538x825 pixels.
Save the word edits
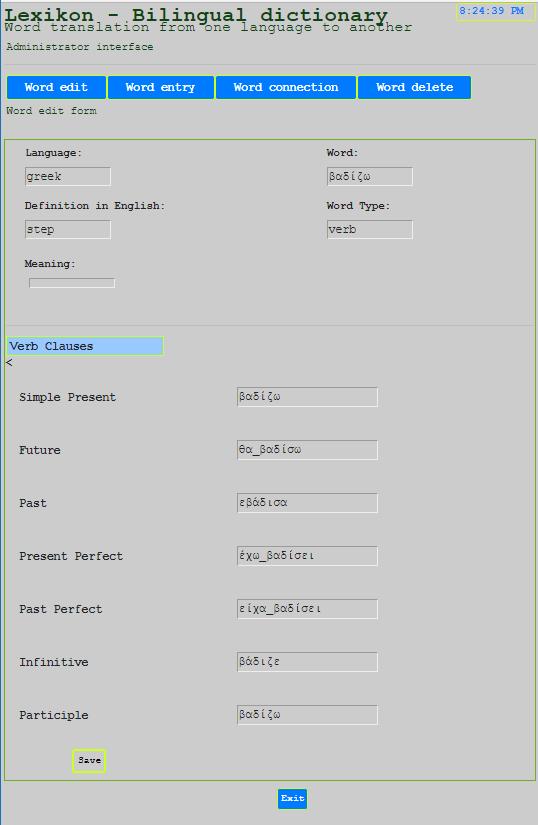89,761
